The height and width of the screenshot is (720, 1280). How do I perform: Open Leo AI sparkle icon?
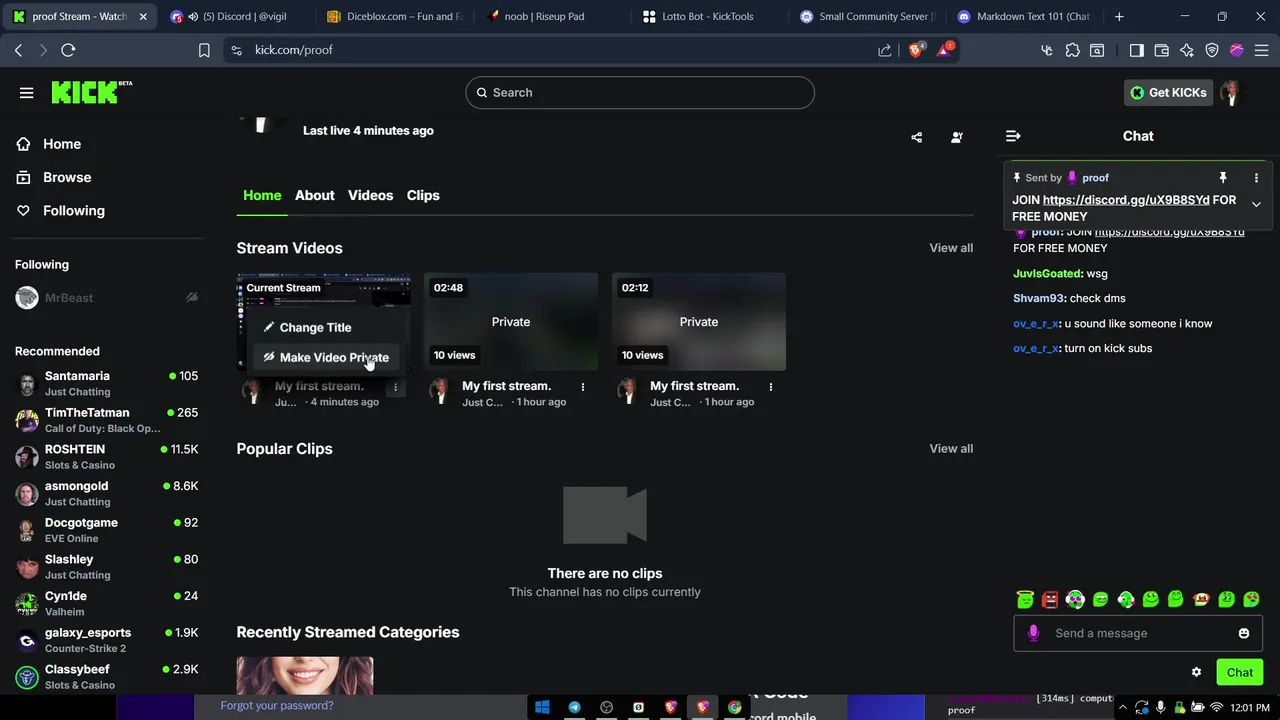point(1187,50)
